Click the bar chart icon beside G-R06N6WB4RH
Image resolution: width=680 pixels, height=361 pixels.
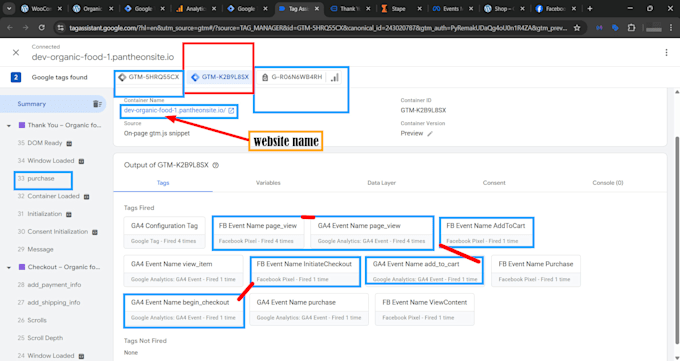[x=334, y=78]
